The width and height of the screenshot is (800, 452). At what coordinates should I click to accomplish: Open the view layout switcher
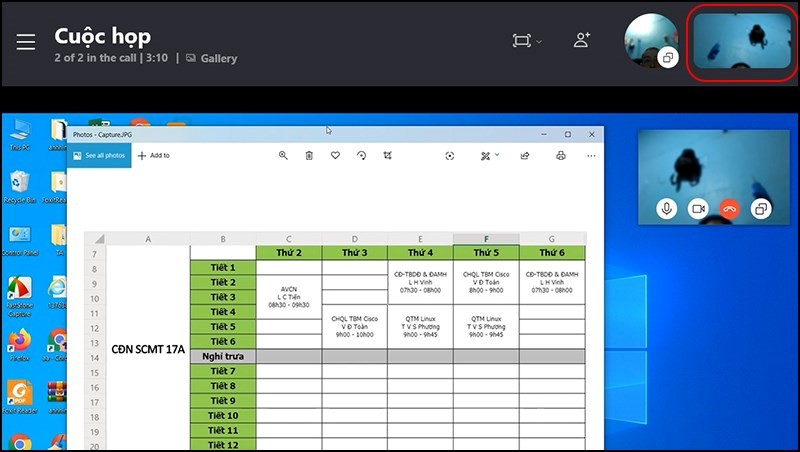527,41
